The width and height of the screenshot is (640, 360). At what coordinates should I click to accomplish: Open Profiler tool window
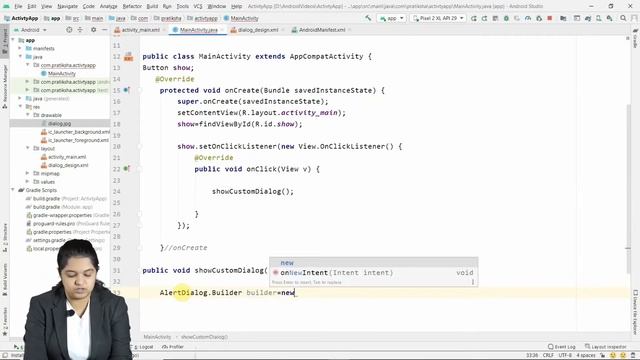point(173,347)
